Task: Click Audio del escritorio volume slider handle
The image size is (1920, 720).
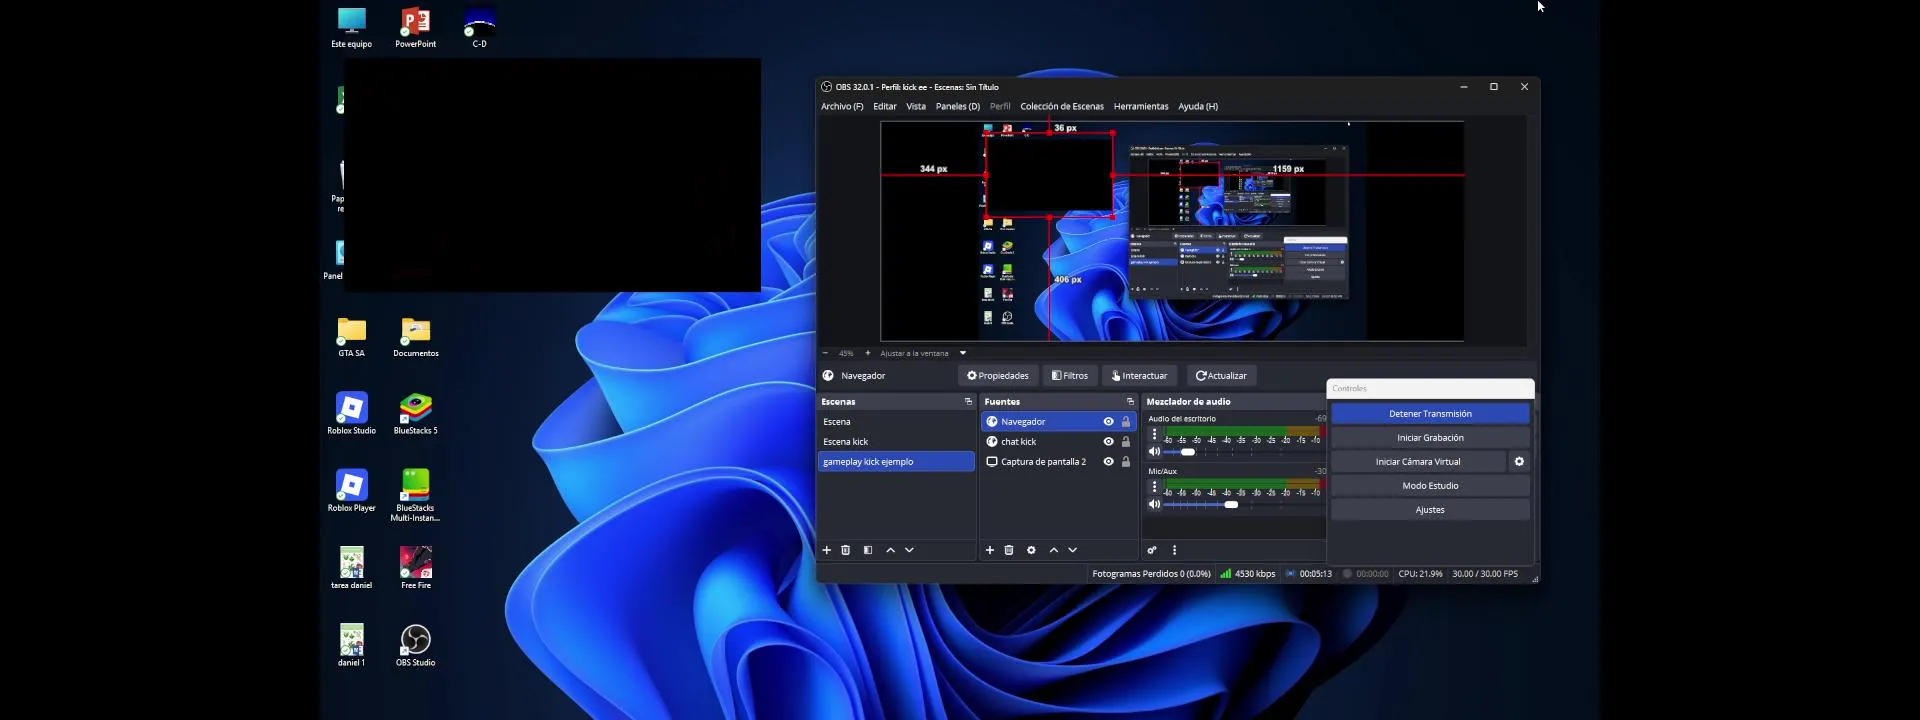Action: tap(1188, 452)
